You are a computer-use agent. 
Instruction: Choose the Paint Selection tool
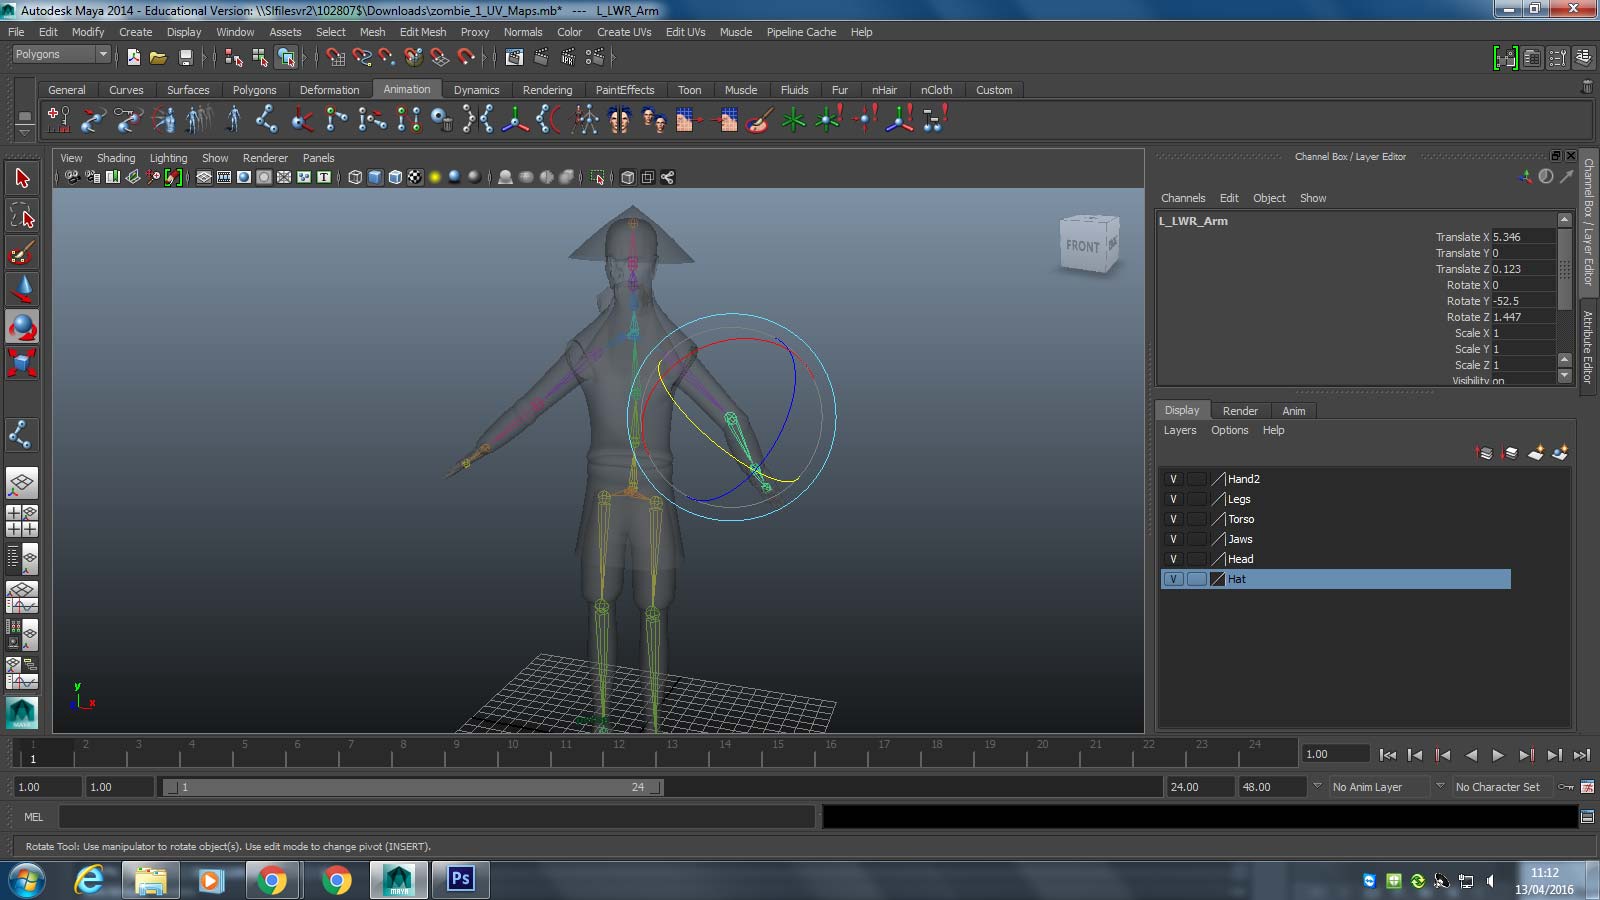pos(22,252)
